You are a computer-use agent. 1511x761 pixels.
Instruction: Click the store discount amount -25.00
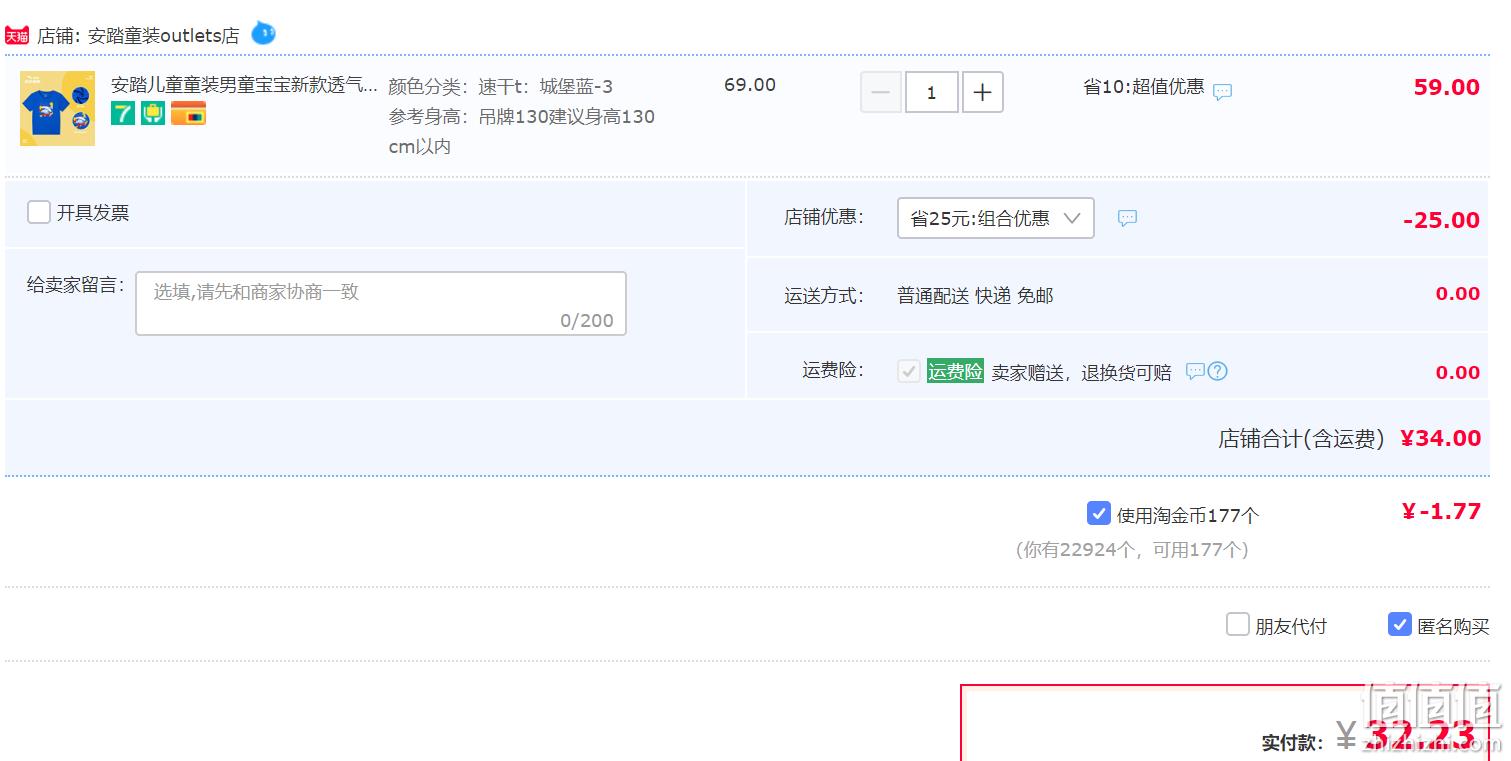click(1441, 220)
